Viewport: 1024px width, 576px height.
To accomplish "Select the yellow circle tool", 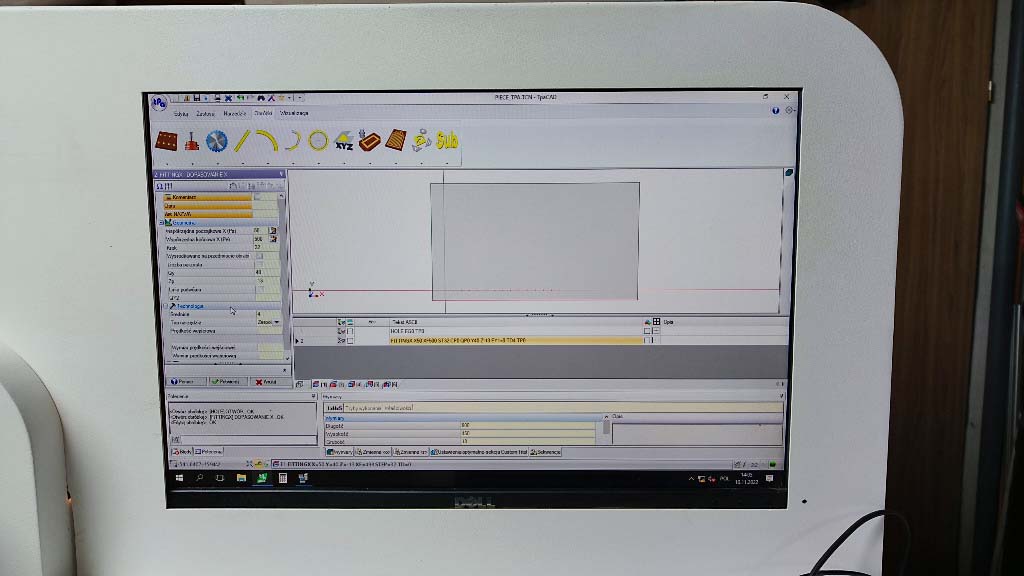I will click(318, 141).
